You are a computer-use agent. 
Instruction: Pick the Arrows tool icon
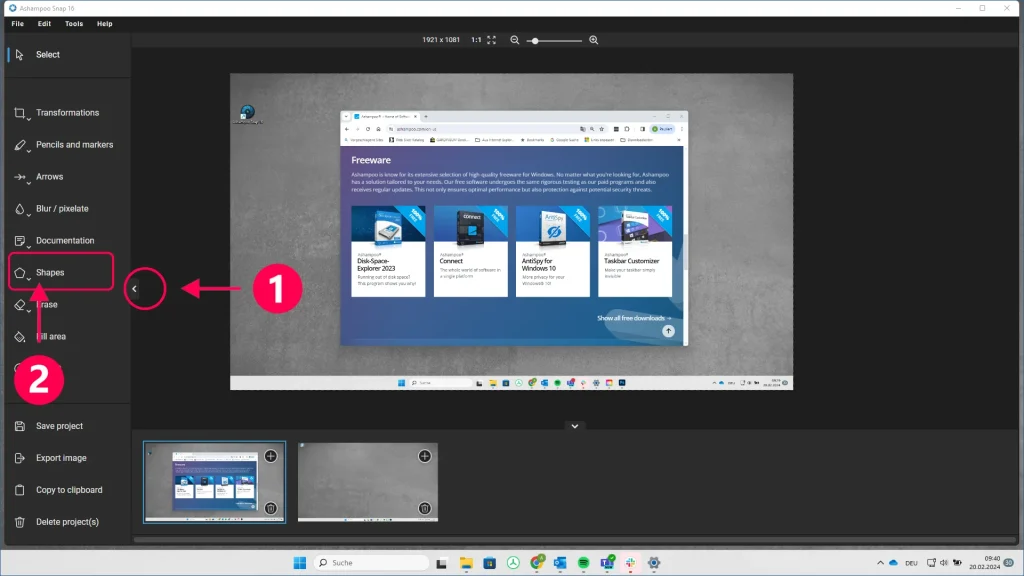tap(20, 177)
